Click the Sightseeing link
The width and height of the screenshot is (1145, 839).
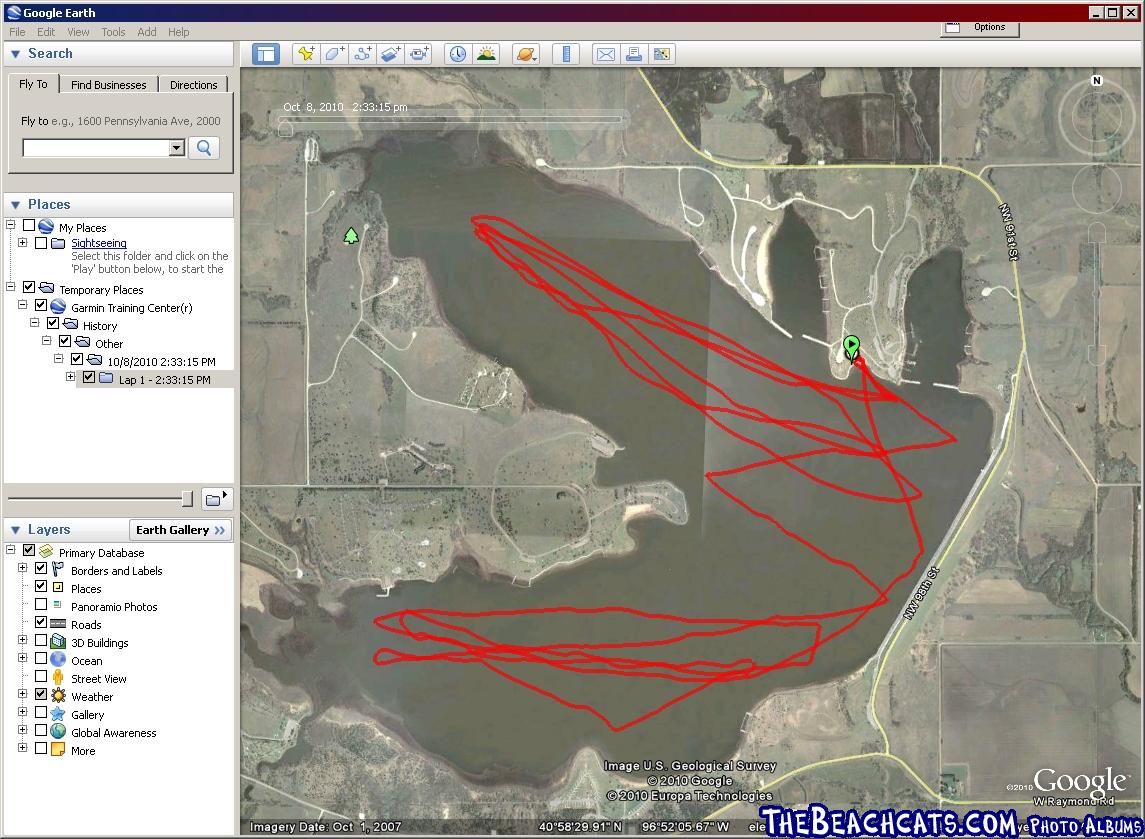tap(99, 243)
